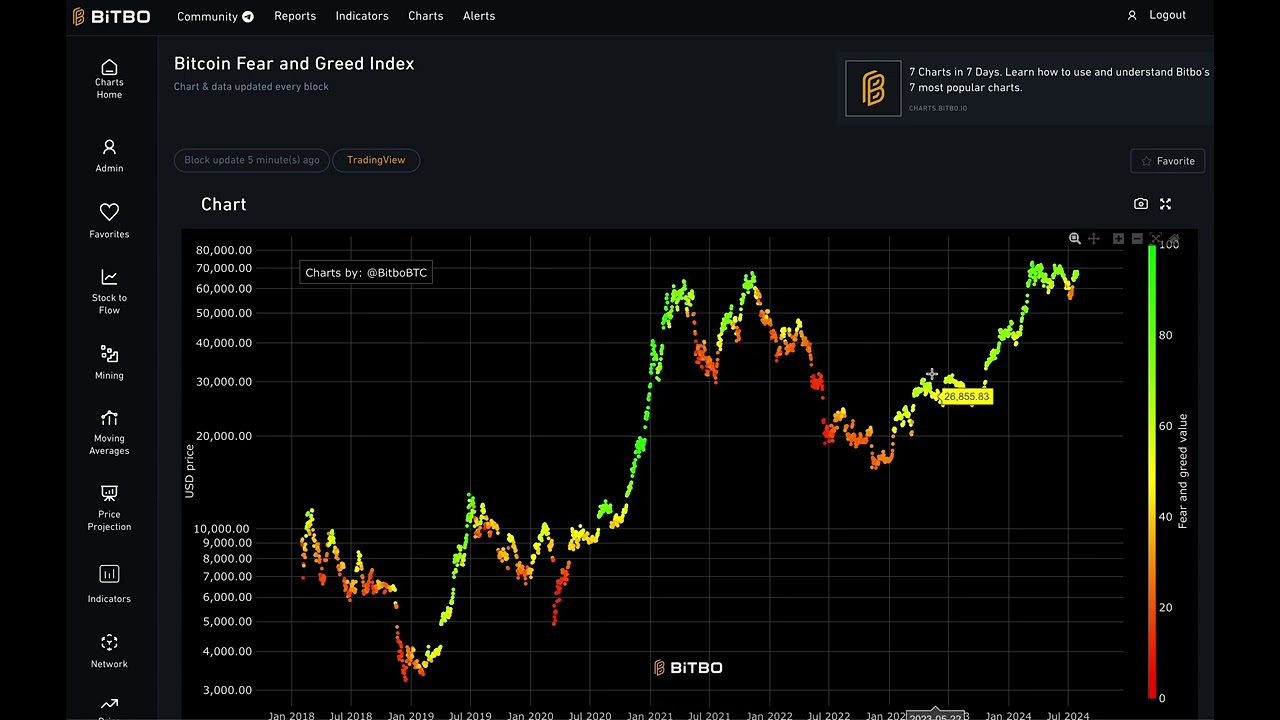1280x720 pixels.
Task: Open the Reports menu item
Action: pyautogui.click(x=295, y=16)
